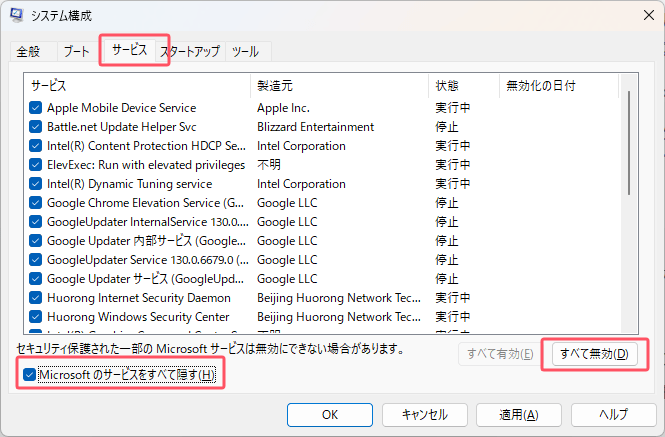Screen dimensions: 665x437
Task: Click the システム構成 title bar icon
Action: pos(16,15)
